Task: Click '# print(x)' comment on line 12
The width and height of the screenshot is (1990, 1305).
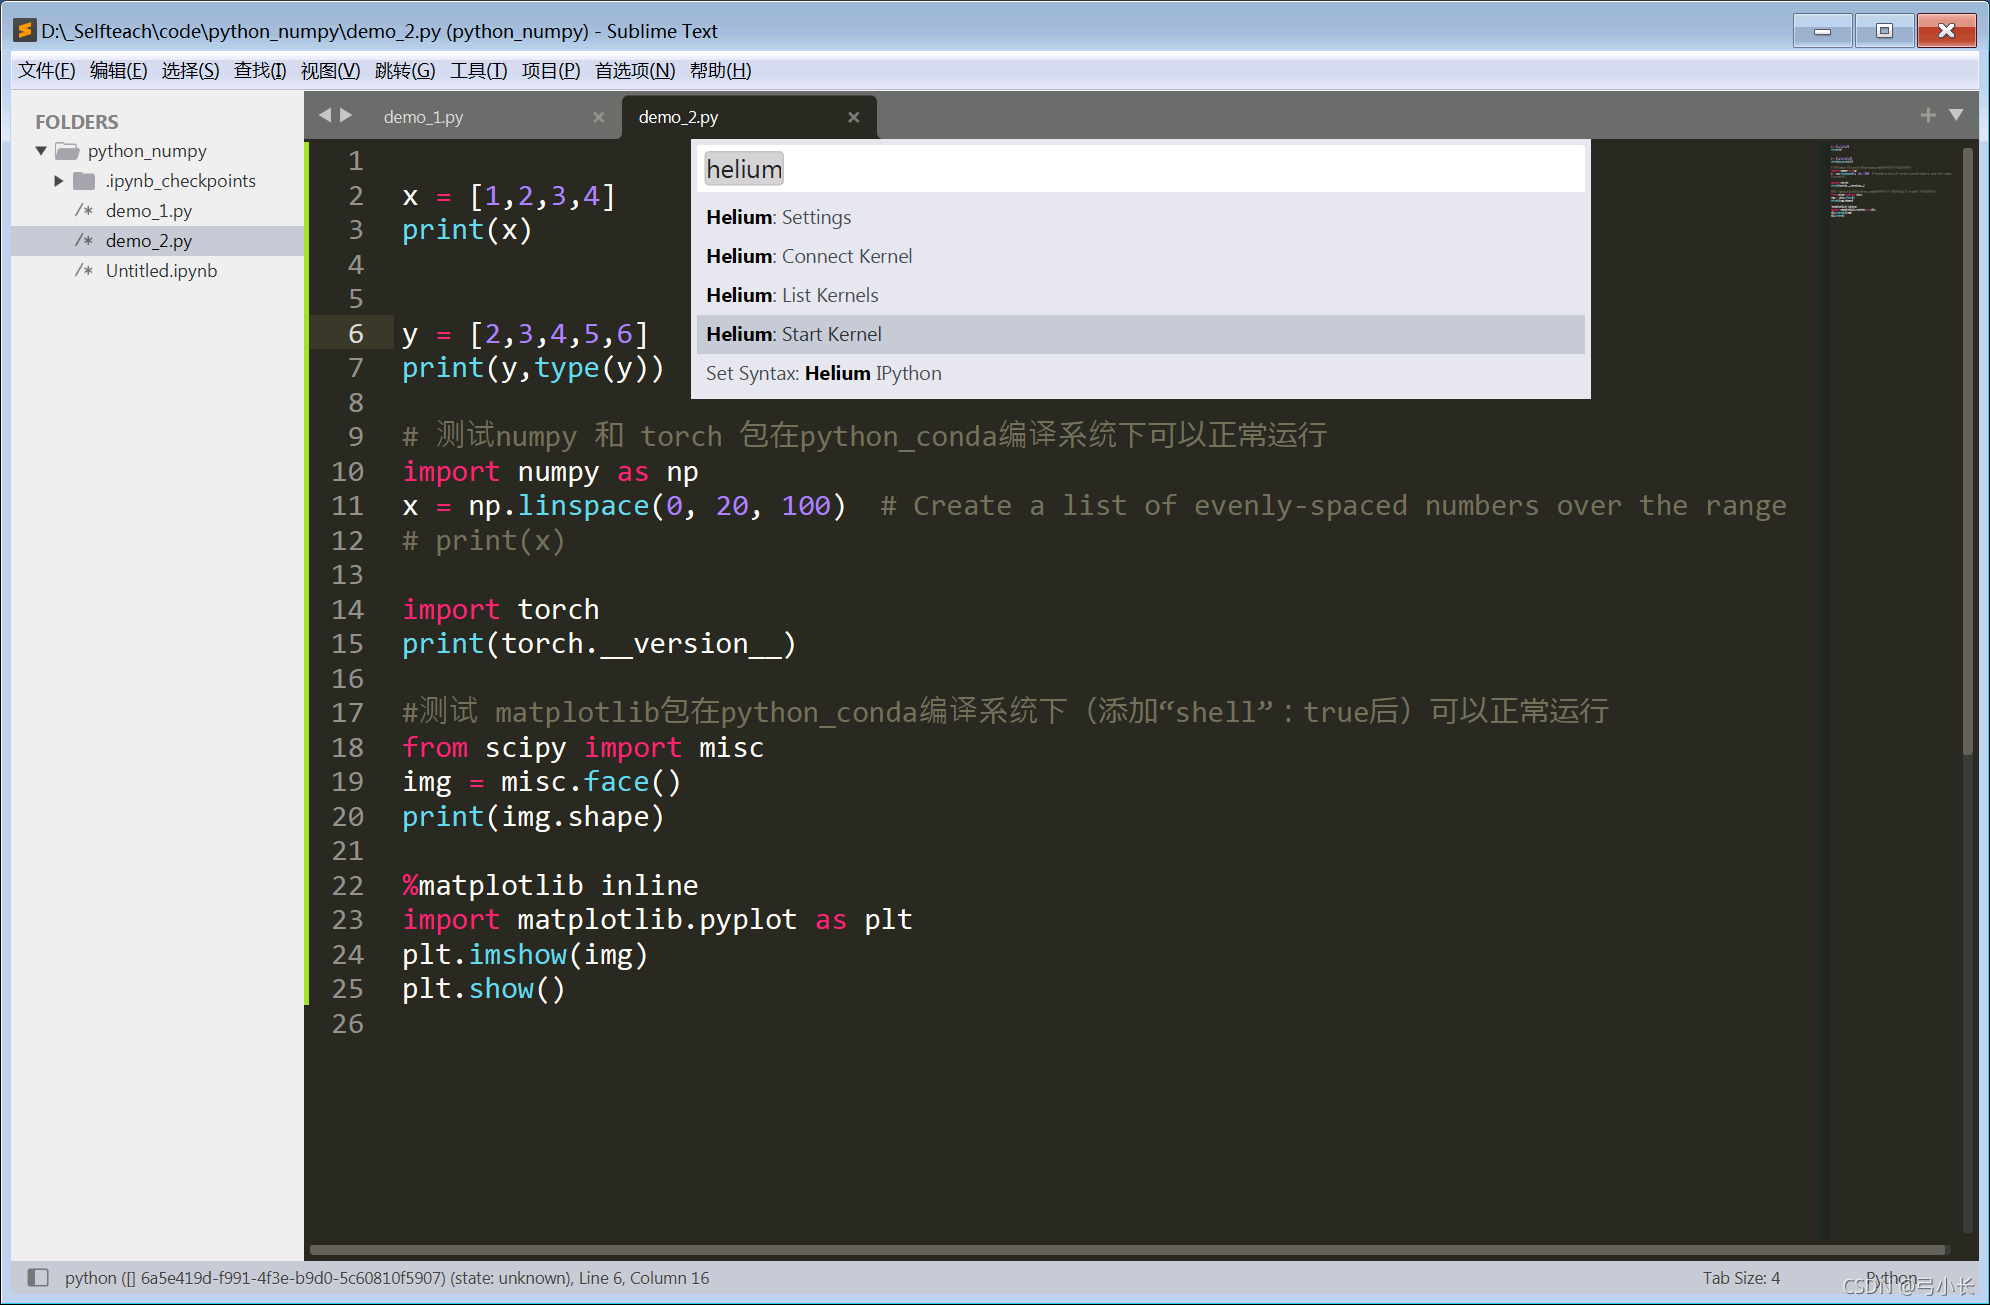Action: pyautogui.click(x=484, y=540)
